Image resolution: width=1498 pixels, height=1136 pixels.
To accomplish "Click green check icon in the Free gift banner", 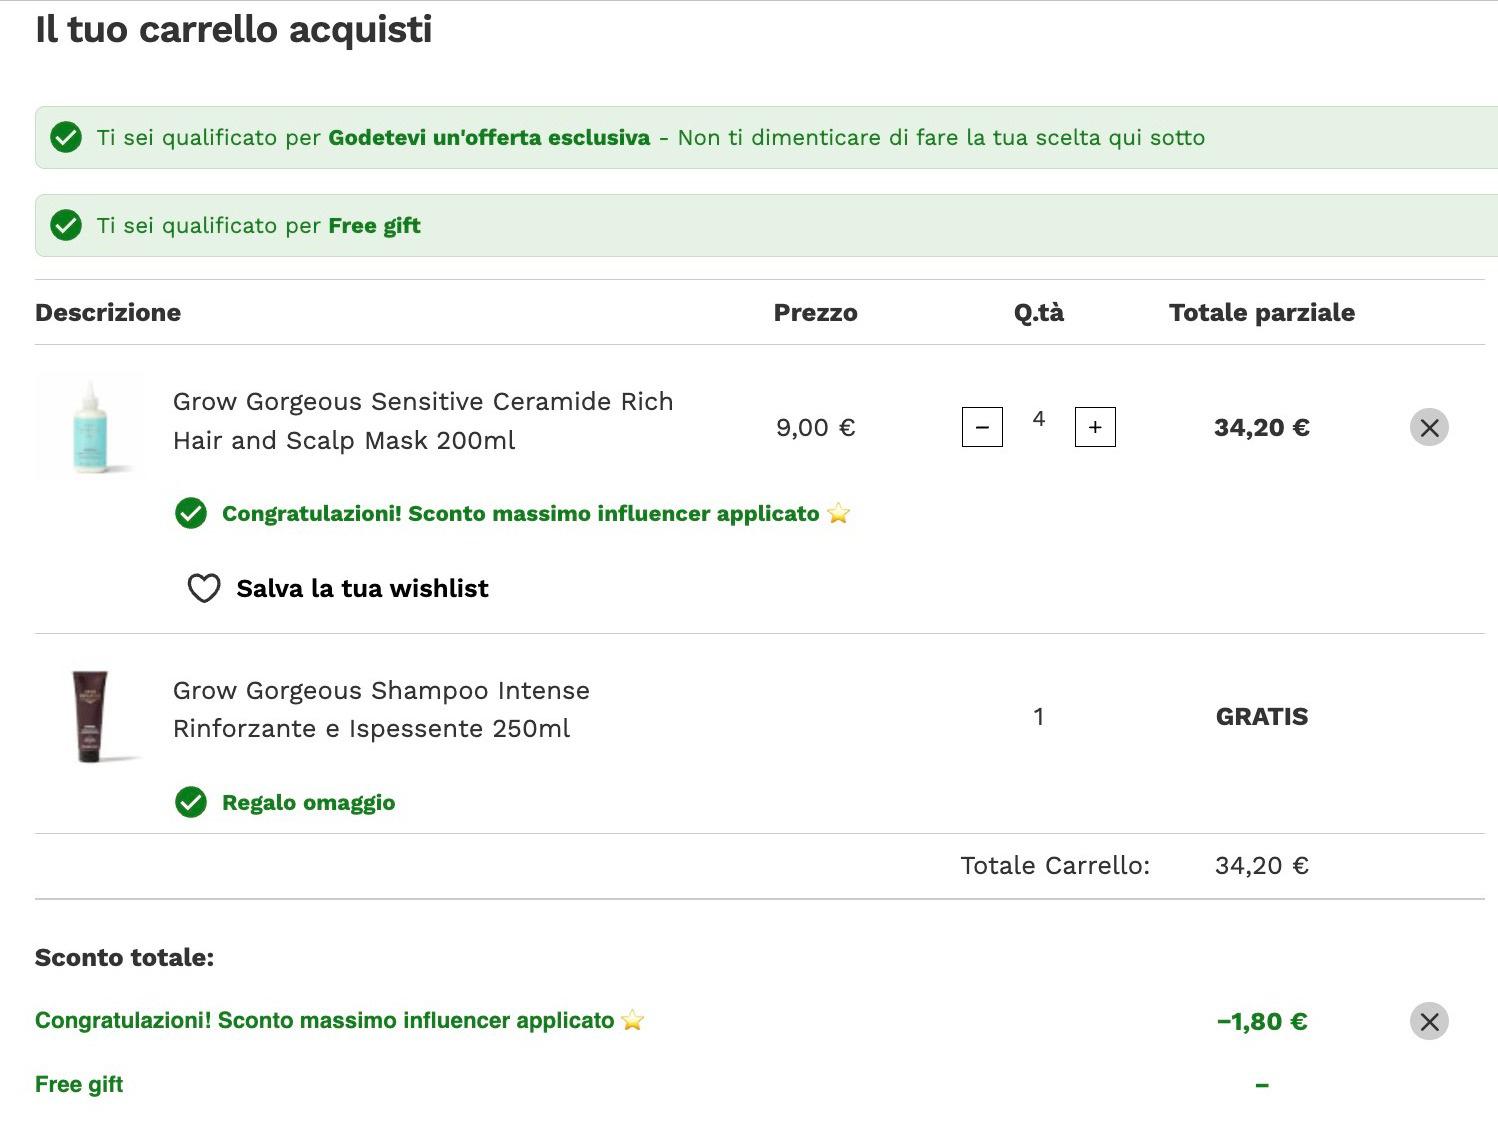I will click(66, 225).
